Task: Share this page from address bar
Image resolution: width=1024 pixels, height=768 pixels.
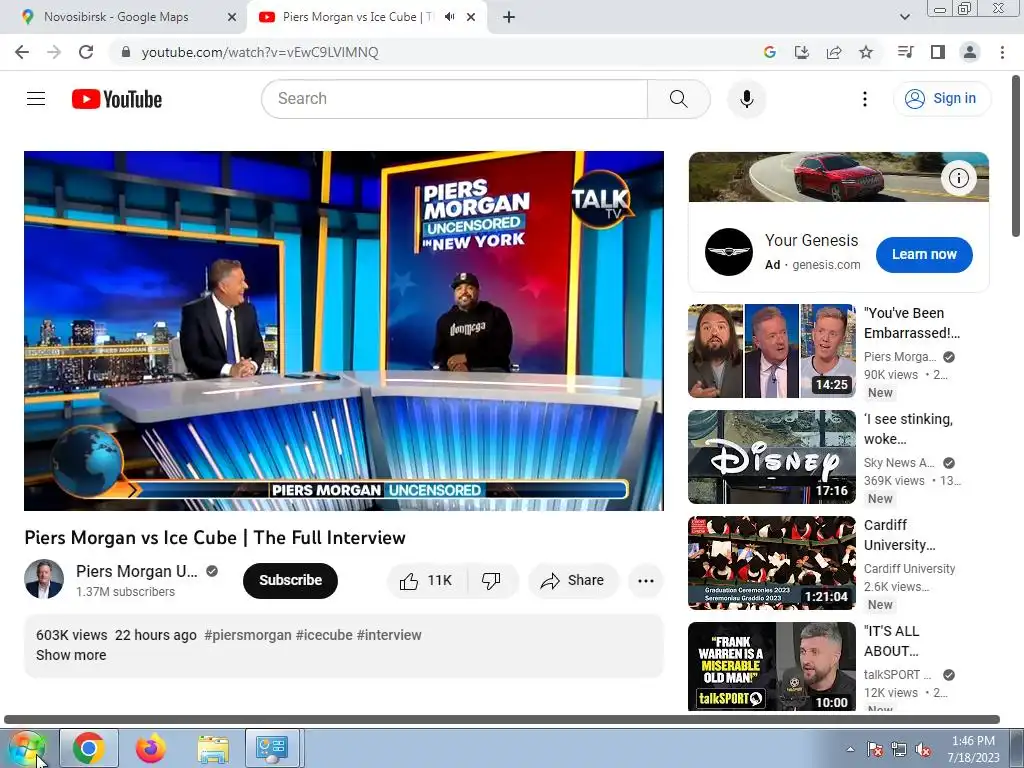Action: [x=834, y=52]
